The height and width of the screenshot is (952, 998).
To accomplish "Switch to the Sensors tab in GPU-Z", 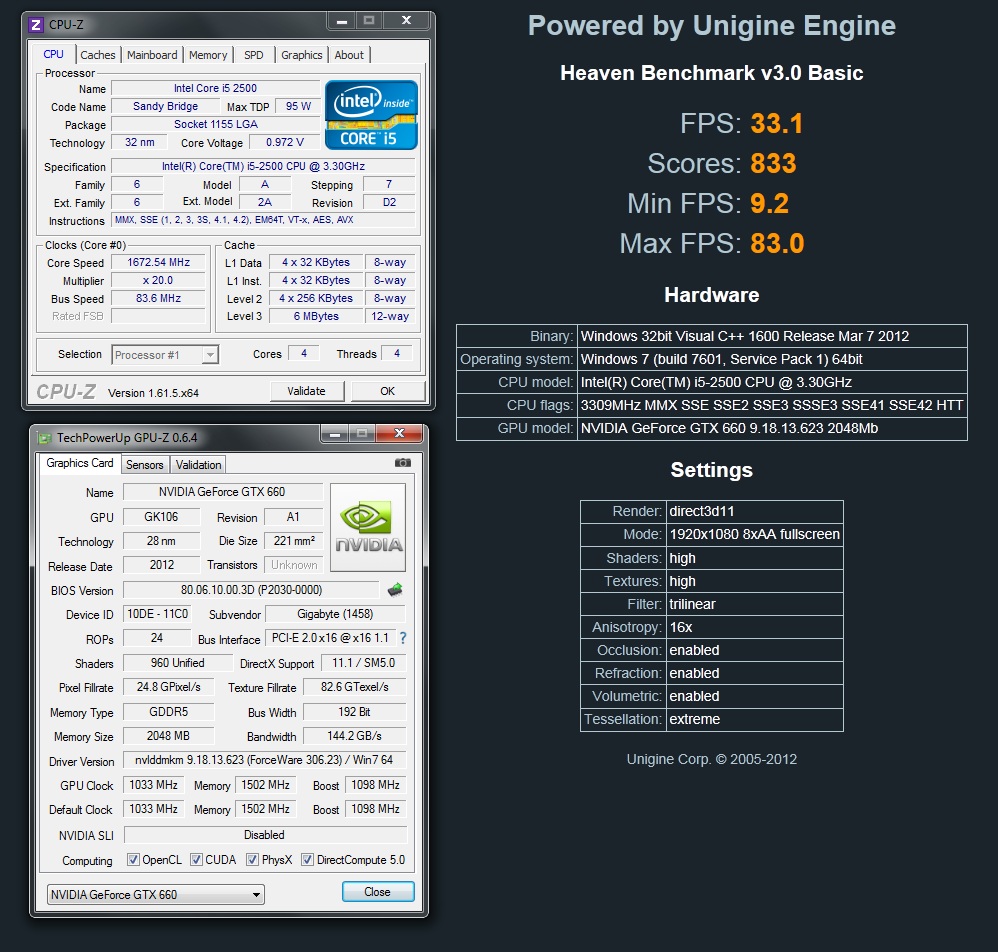I will pyautogui.click(x=144, y=465).
